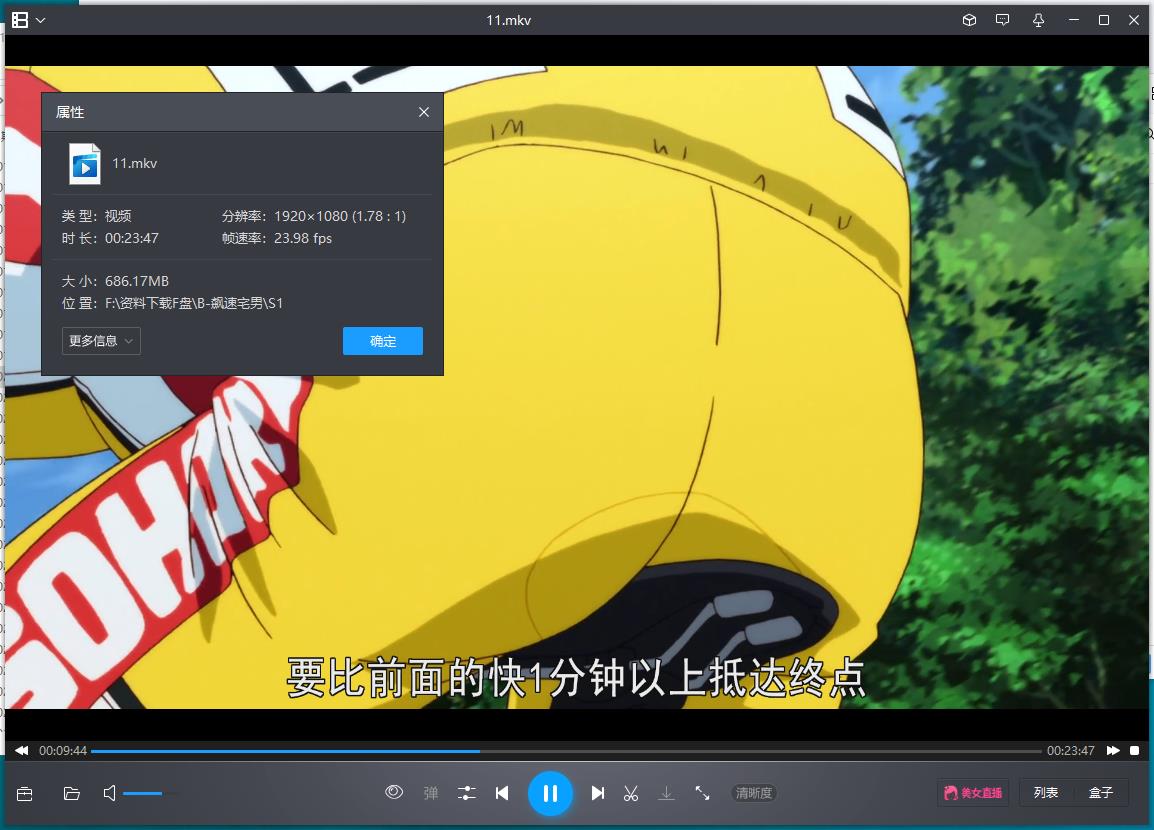1154x830 pixels.
Task: Mute audio with the speaker icon
Action: pos(110,793)
